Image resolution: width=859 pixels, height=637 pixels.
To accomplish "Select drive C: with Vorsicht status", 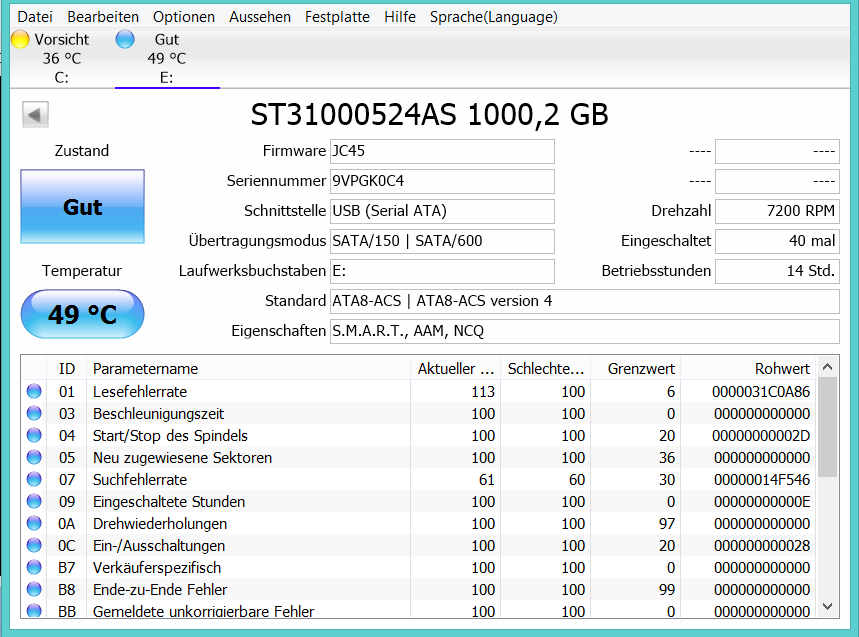I will tap(61, 58).
